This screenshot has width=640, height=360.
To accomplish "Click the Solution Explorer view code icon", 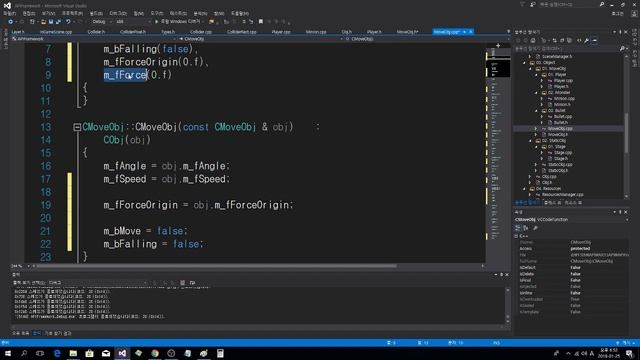I will coord(579,40).
